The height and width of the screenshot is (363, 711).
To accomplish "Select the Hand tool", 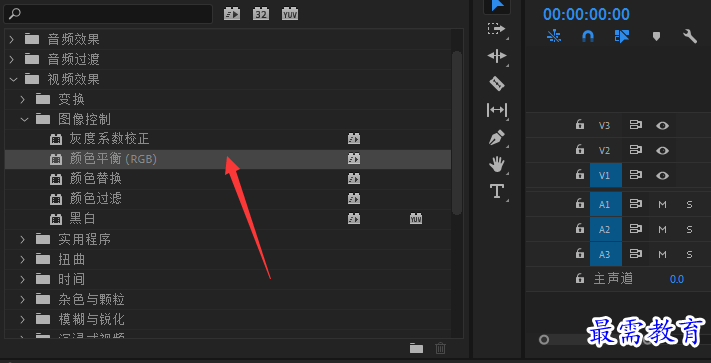I will coord(497,164).
